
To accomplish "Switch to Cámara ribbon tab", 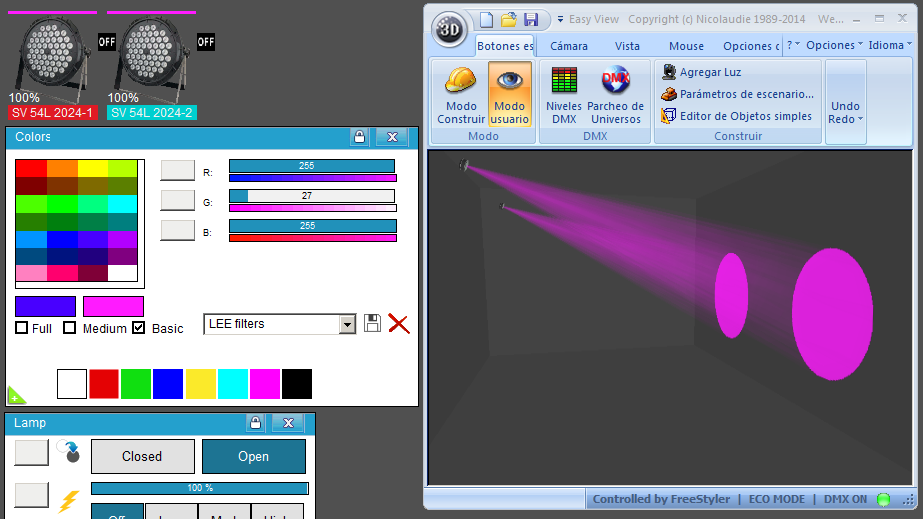I will tap(569, 46).
